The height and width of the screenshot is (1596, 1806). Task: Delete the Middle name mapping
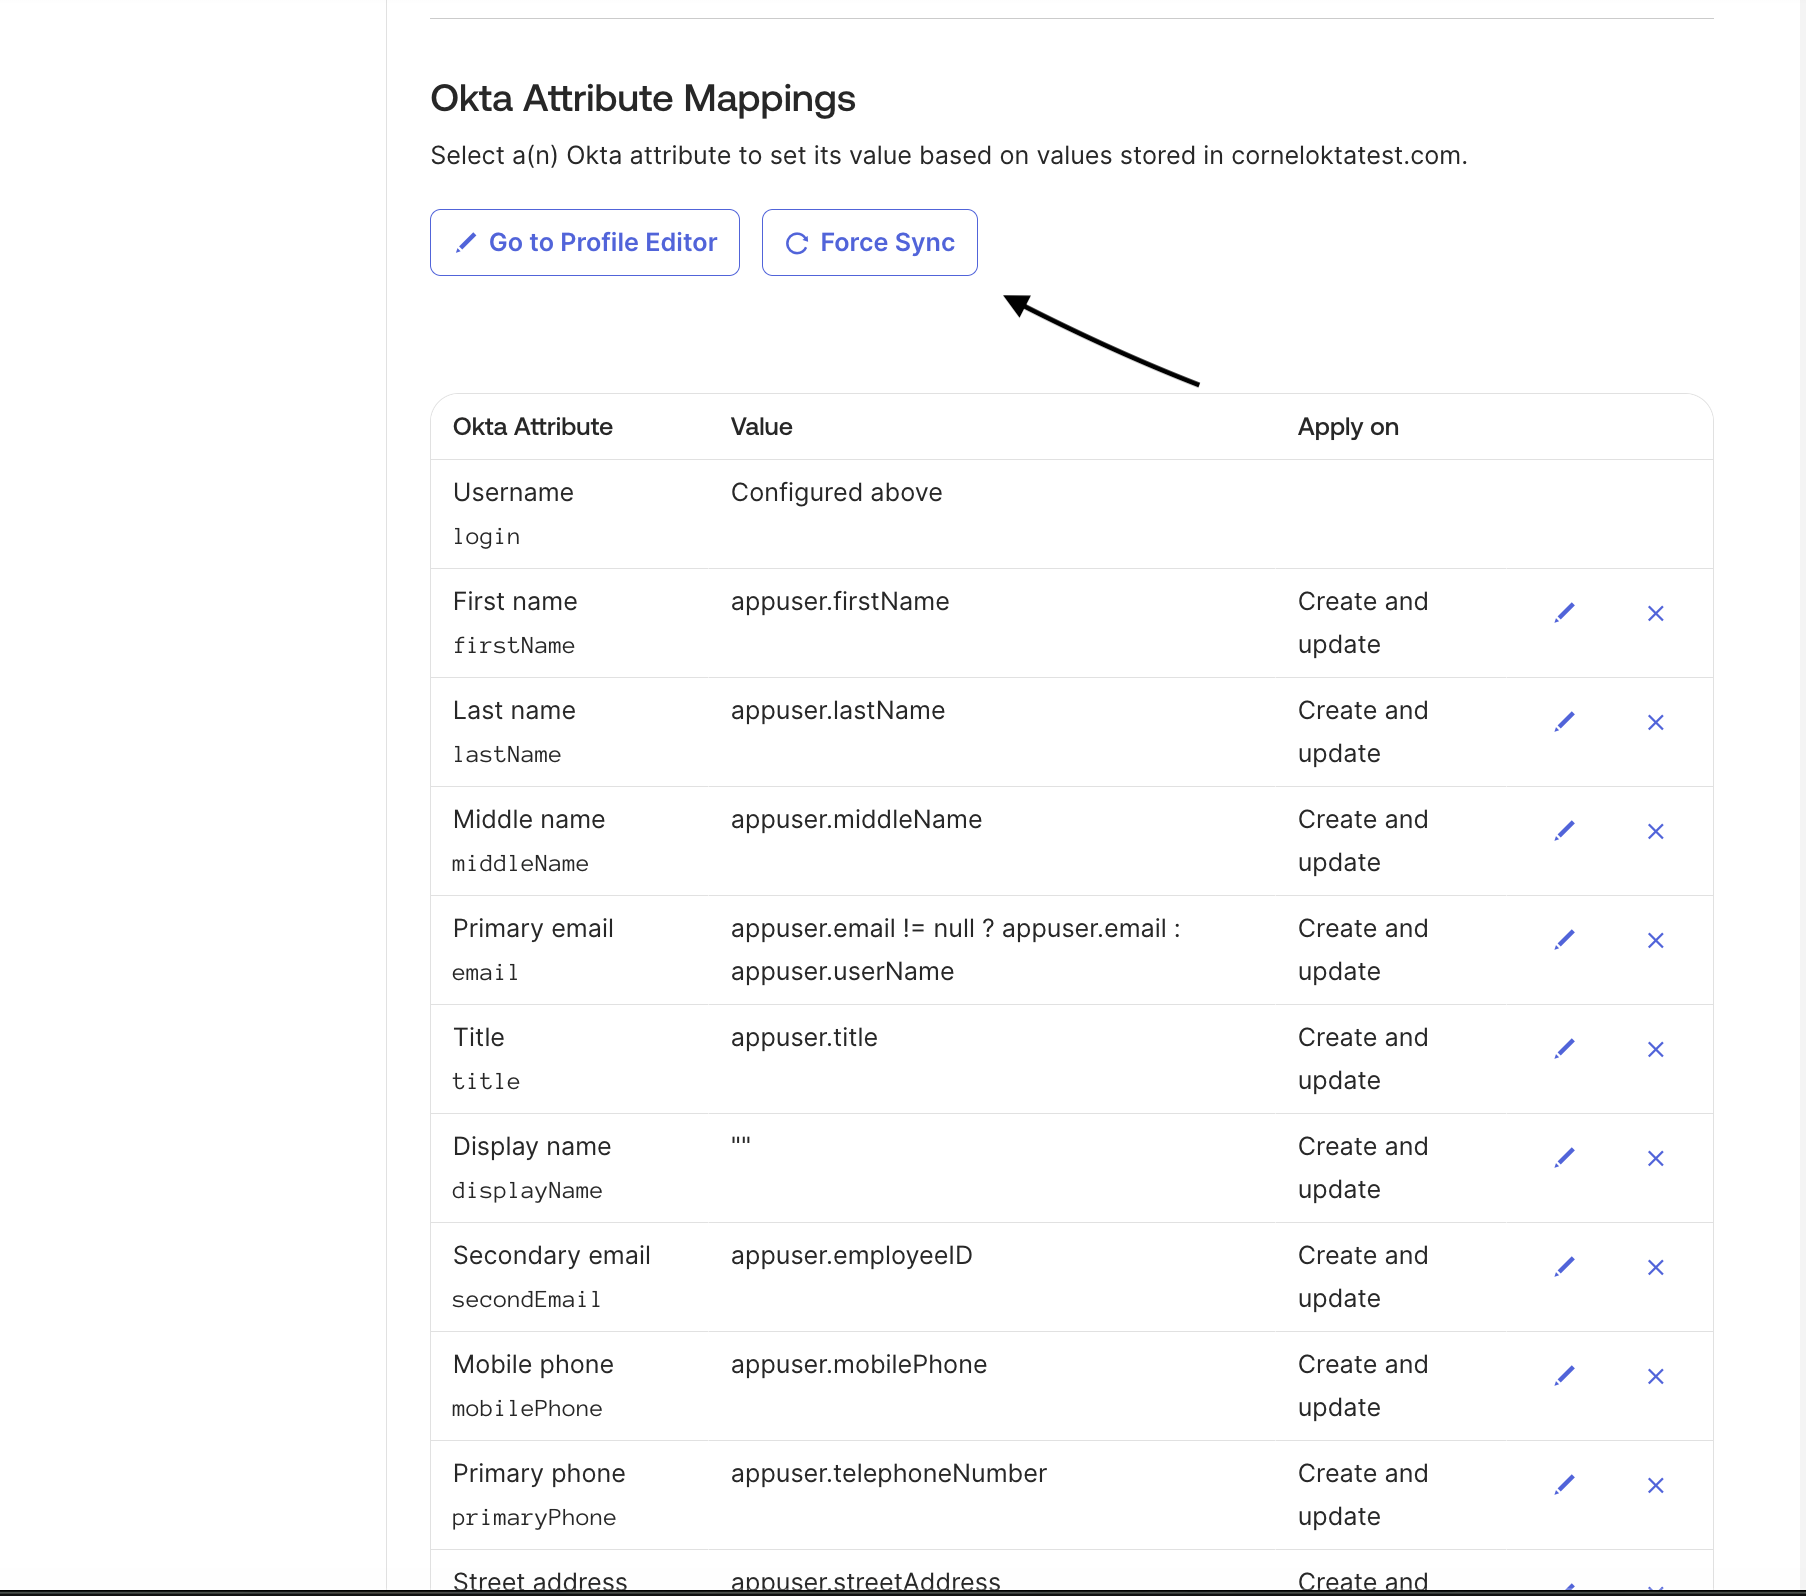coord(1656,831)
